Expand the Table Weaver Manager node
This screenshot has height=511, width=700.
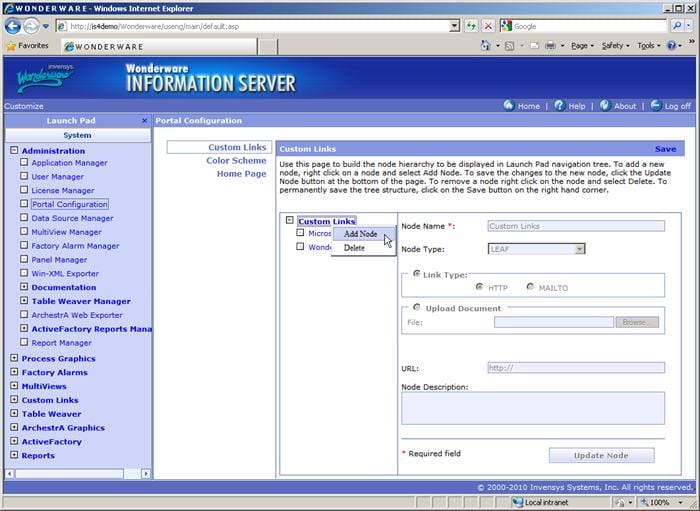click(x=24, y=301)
